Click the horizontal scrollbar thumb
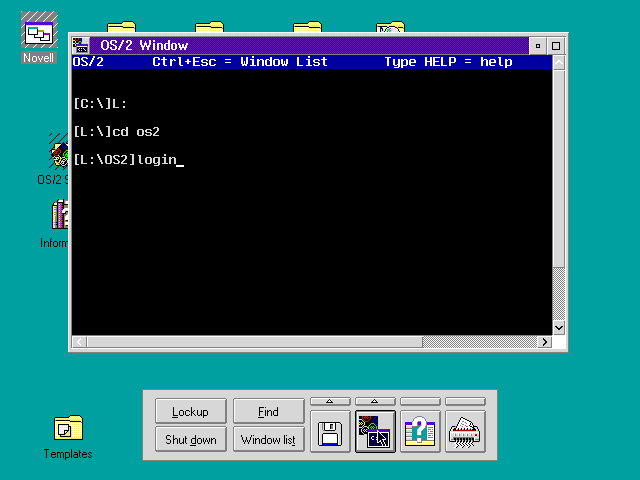The width and height of the screenshot is (640, 480). tap(255, 342)
